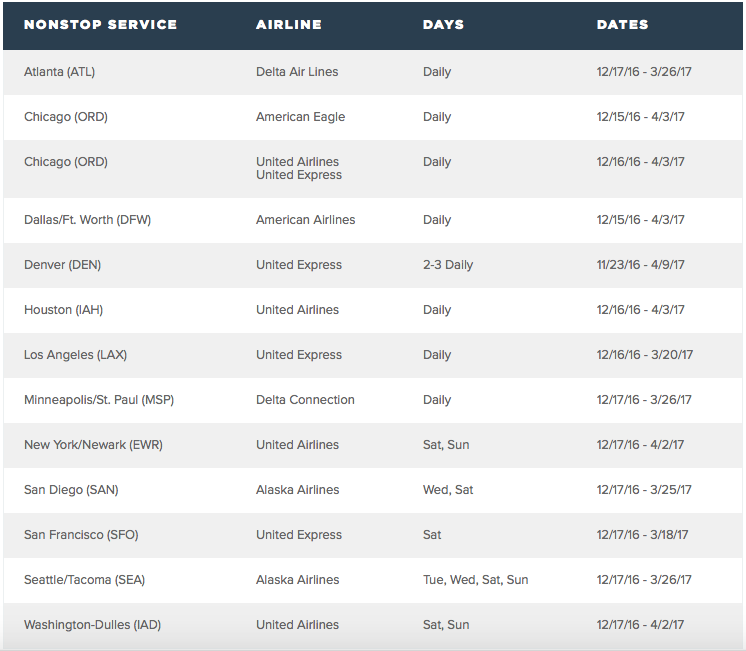The image size is (746, 651).
Task: Select the Dallas/Ft. Worth (DFW) destination
Action: 87,220
